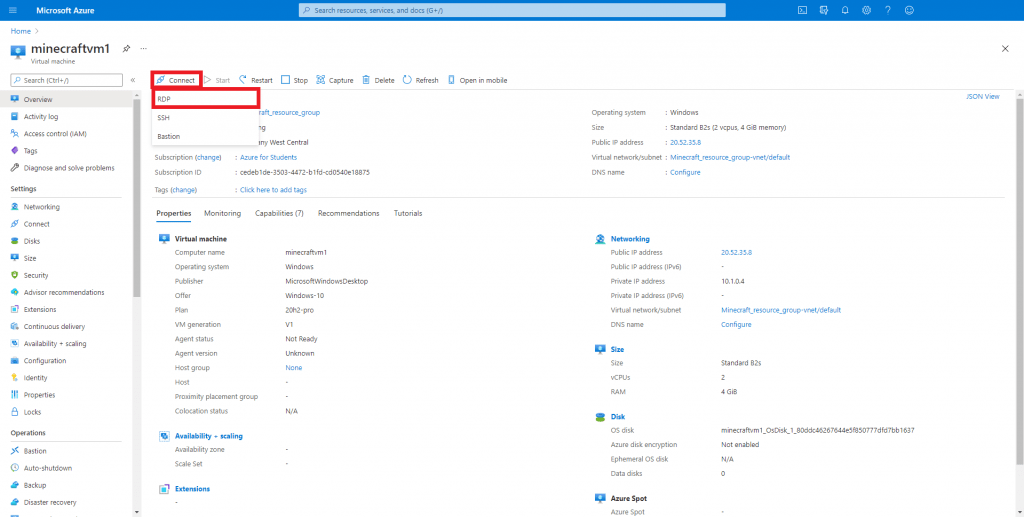Click Restart in the toolbar

click(x=255, y=80)
